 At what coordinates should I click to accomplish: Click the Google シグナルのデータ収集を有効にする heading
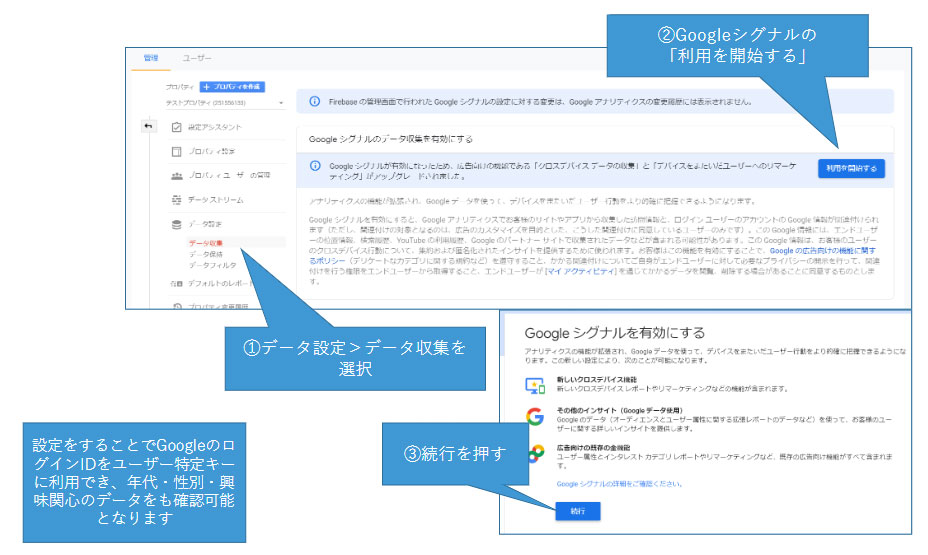pyautogui.click(x=391, y=139)
